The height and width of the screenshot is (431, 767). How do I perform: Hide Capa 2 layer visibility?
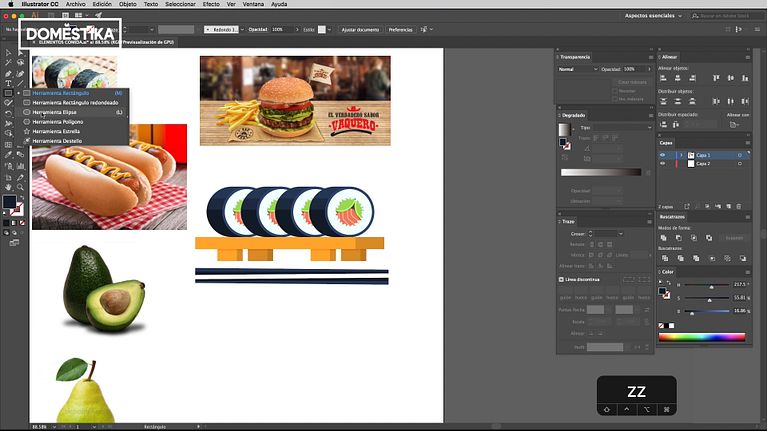pos(663,163)
